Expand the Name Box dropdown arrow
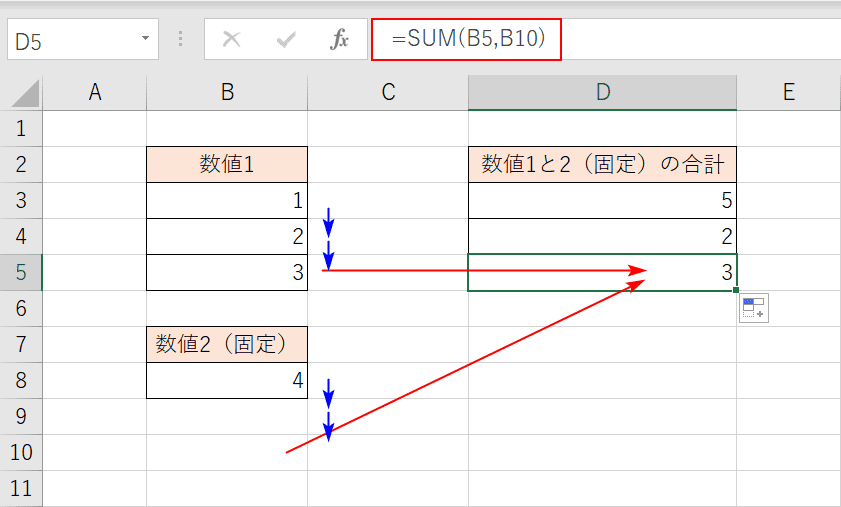The image size is (841, 507). click(x=145, y=39)
